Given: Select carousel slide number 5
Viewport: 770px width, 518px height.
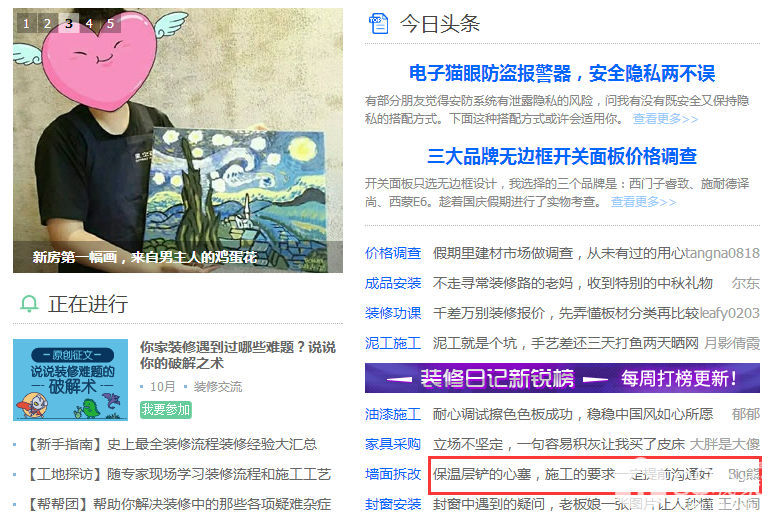Looking at the screenshot, I should [110, 23].
